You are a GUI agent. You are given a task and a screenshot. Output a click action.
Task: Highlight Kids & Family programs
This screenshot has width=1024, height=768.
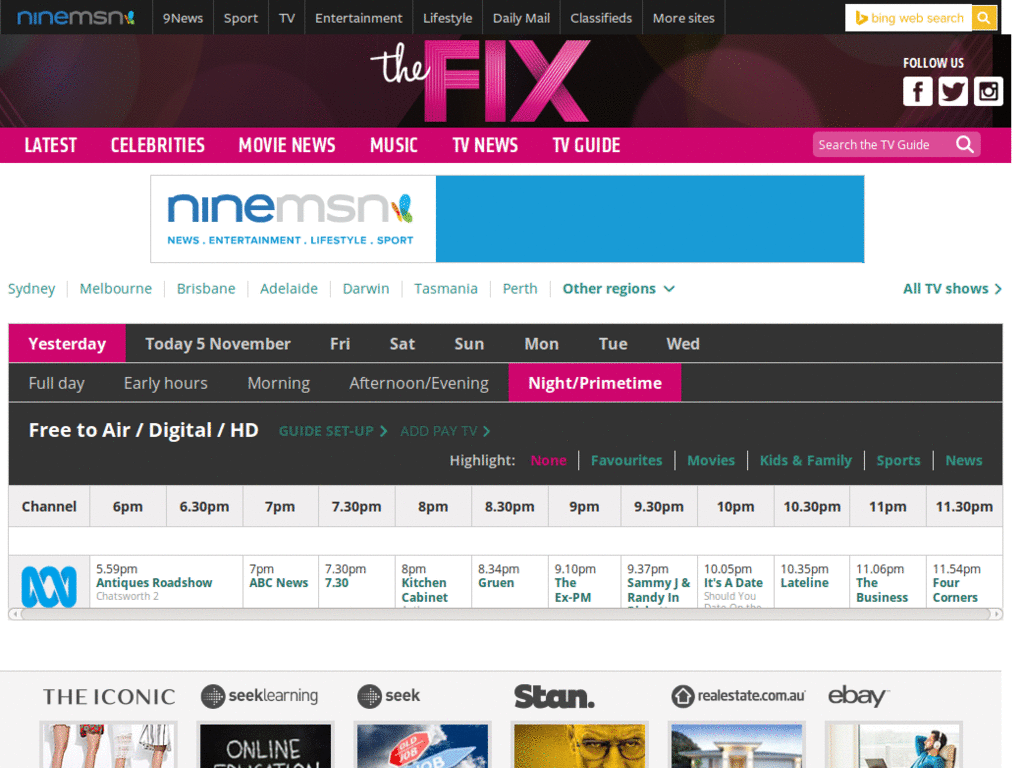tap(806, 460)
